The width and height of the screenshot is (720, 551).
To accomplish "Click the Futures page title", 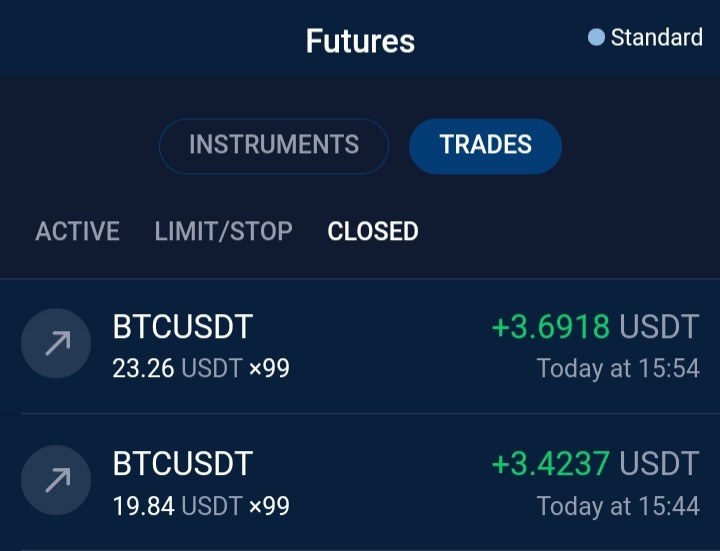I will pos(360,41).
